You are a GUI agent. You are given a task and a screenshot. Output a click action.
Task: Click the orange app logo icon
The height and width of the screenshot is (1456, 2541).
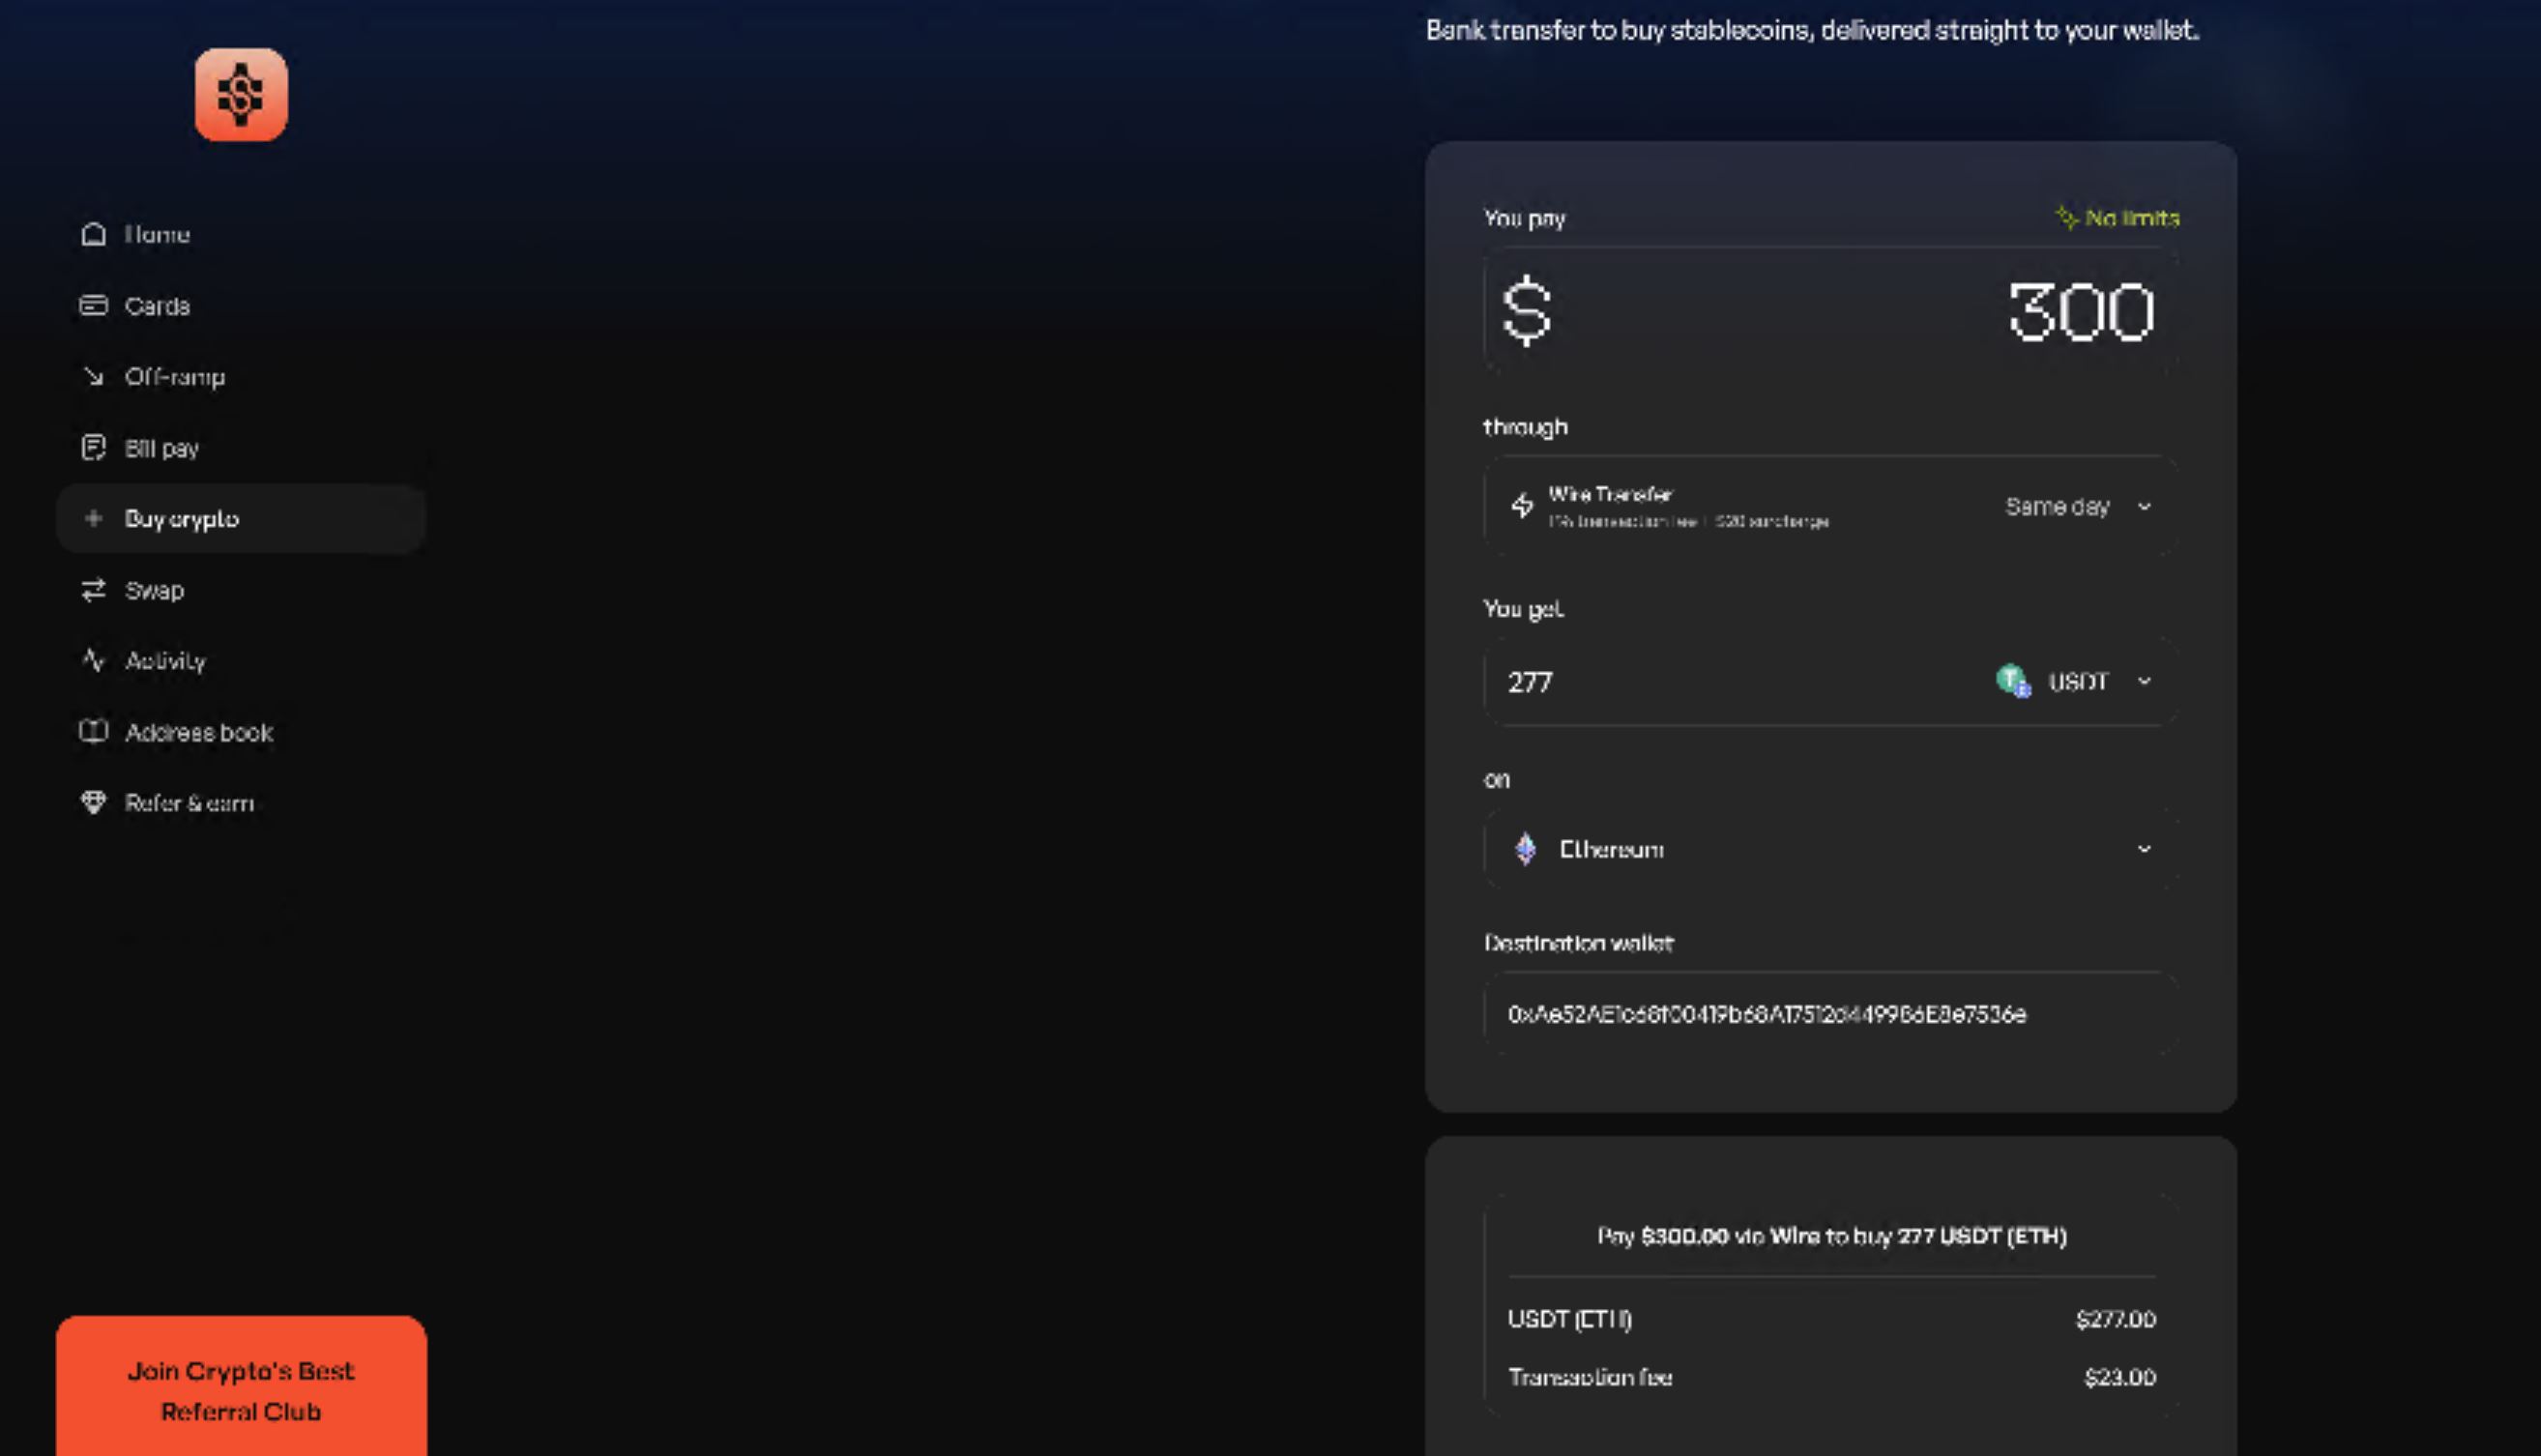[x=240, y=95]
